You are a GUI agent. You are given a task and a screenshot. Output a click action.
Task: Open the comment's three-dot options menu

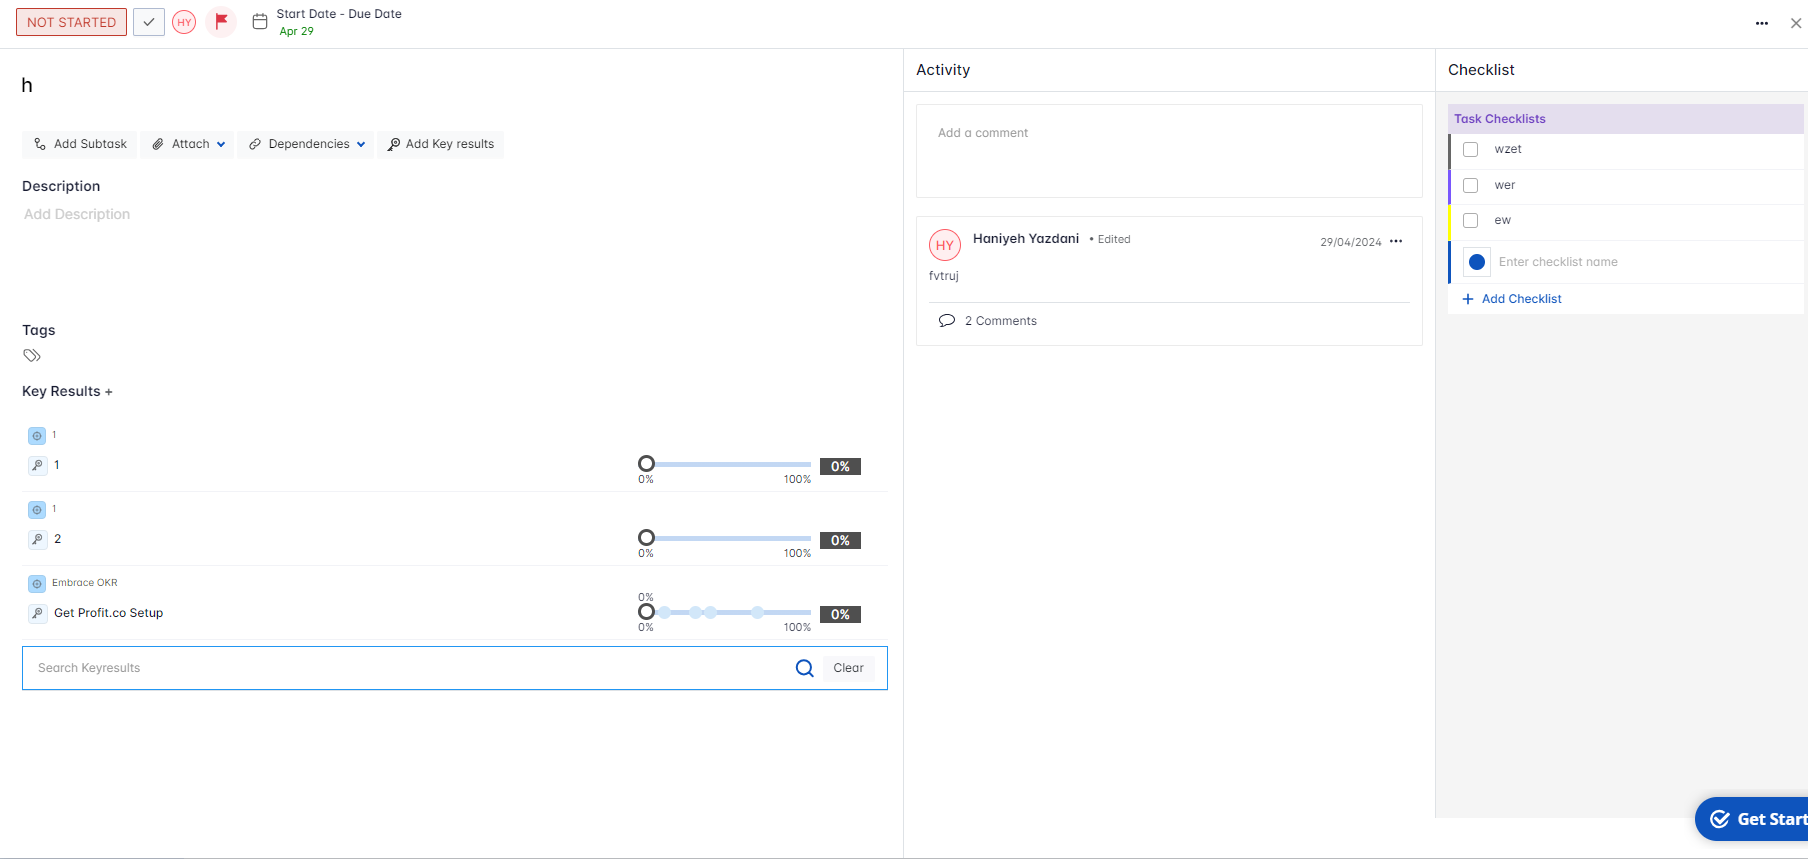(x=1396, y=241)
